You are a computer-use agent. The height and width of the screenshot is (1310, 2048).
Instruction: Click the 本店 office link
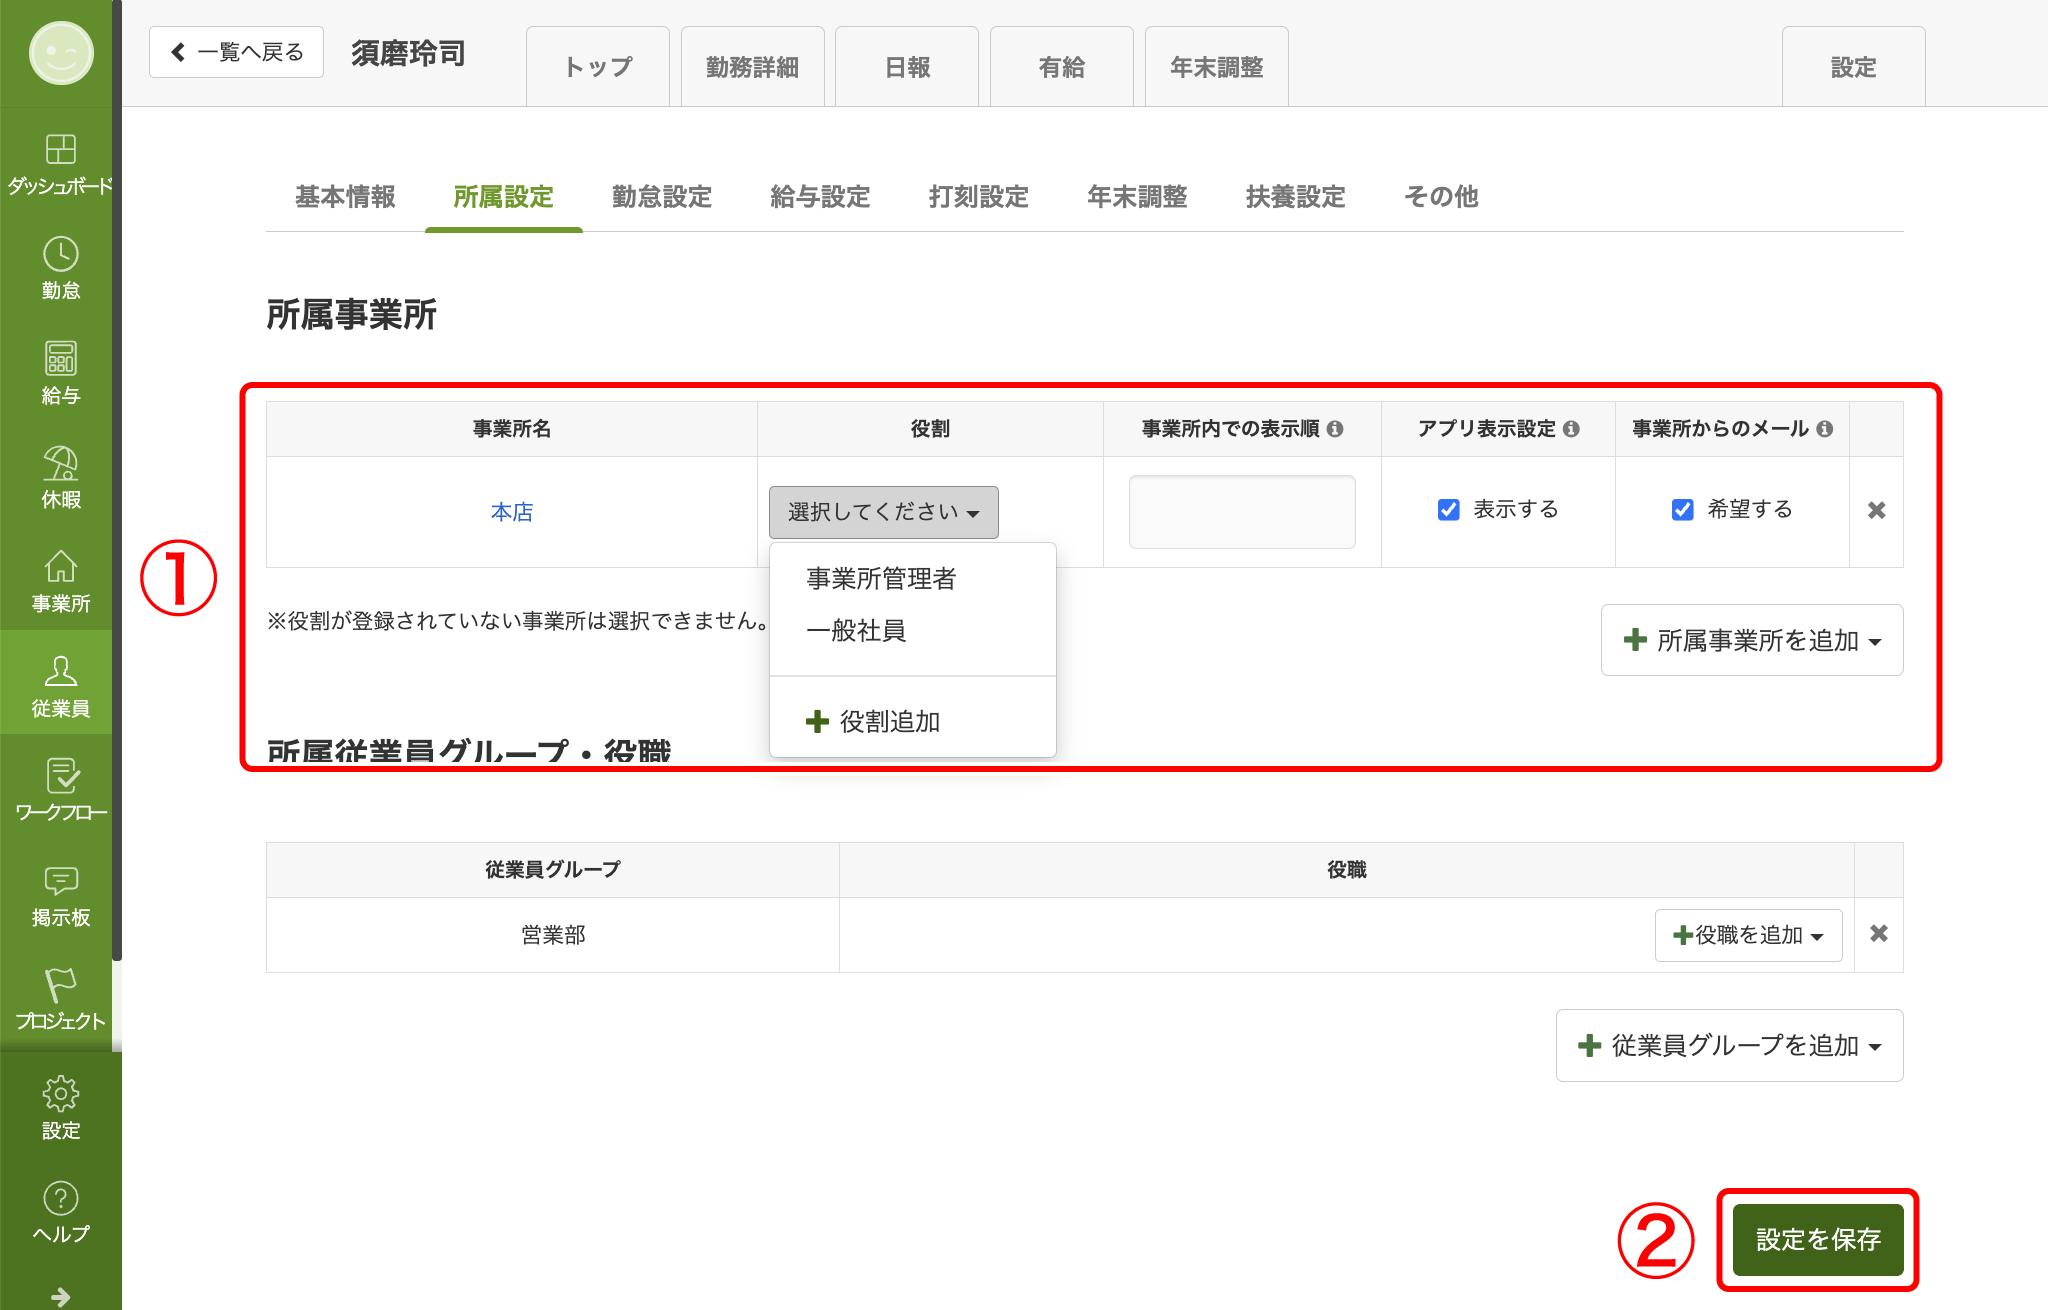tap(511, 512)
